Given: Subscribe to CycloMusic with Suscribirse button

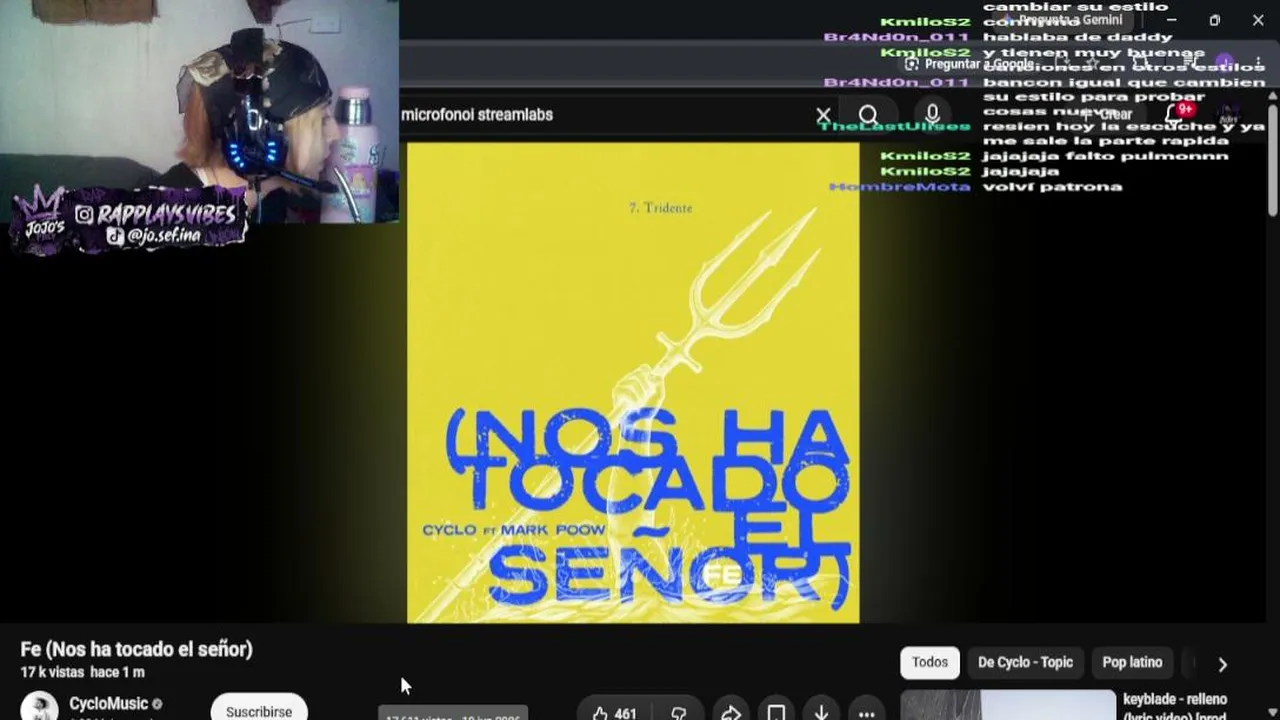Looking at the screenshot, I should pos(259,708).
